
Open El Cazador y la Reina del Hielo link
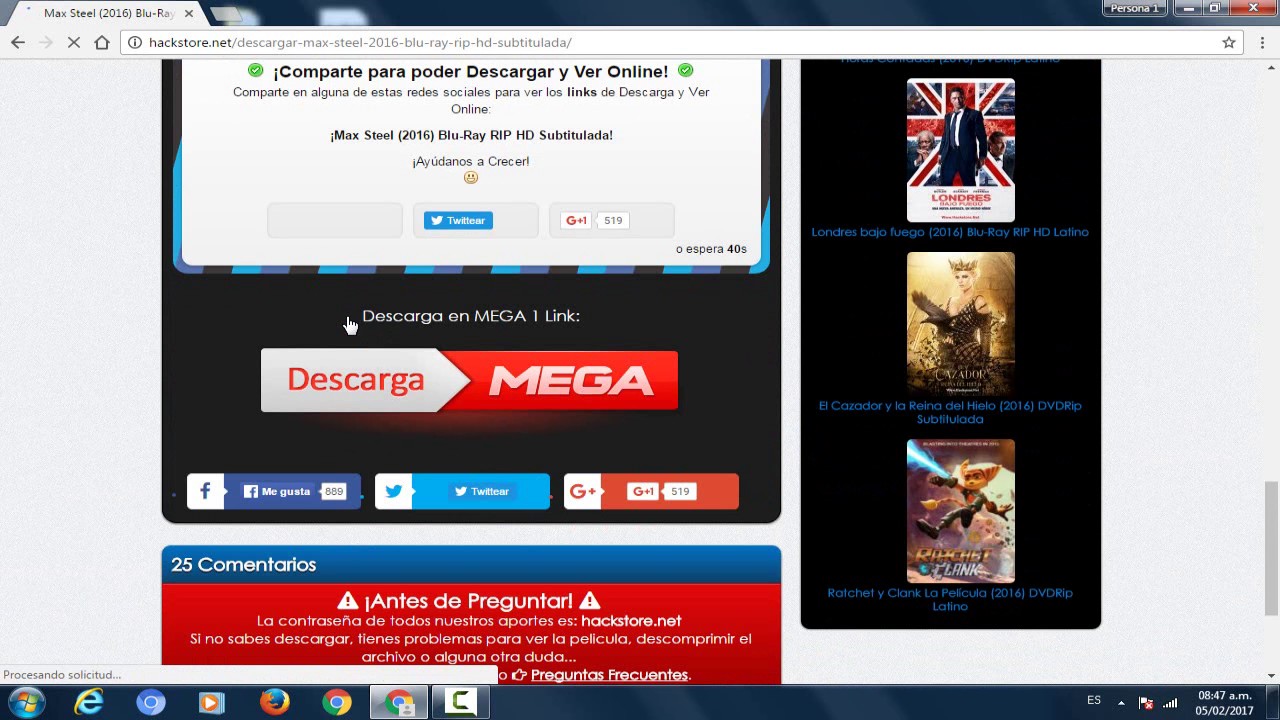tap(950, 412)
